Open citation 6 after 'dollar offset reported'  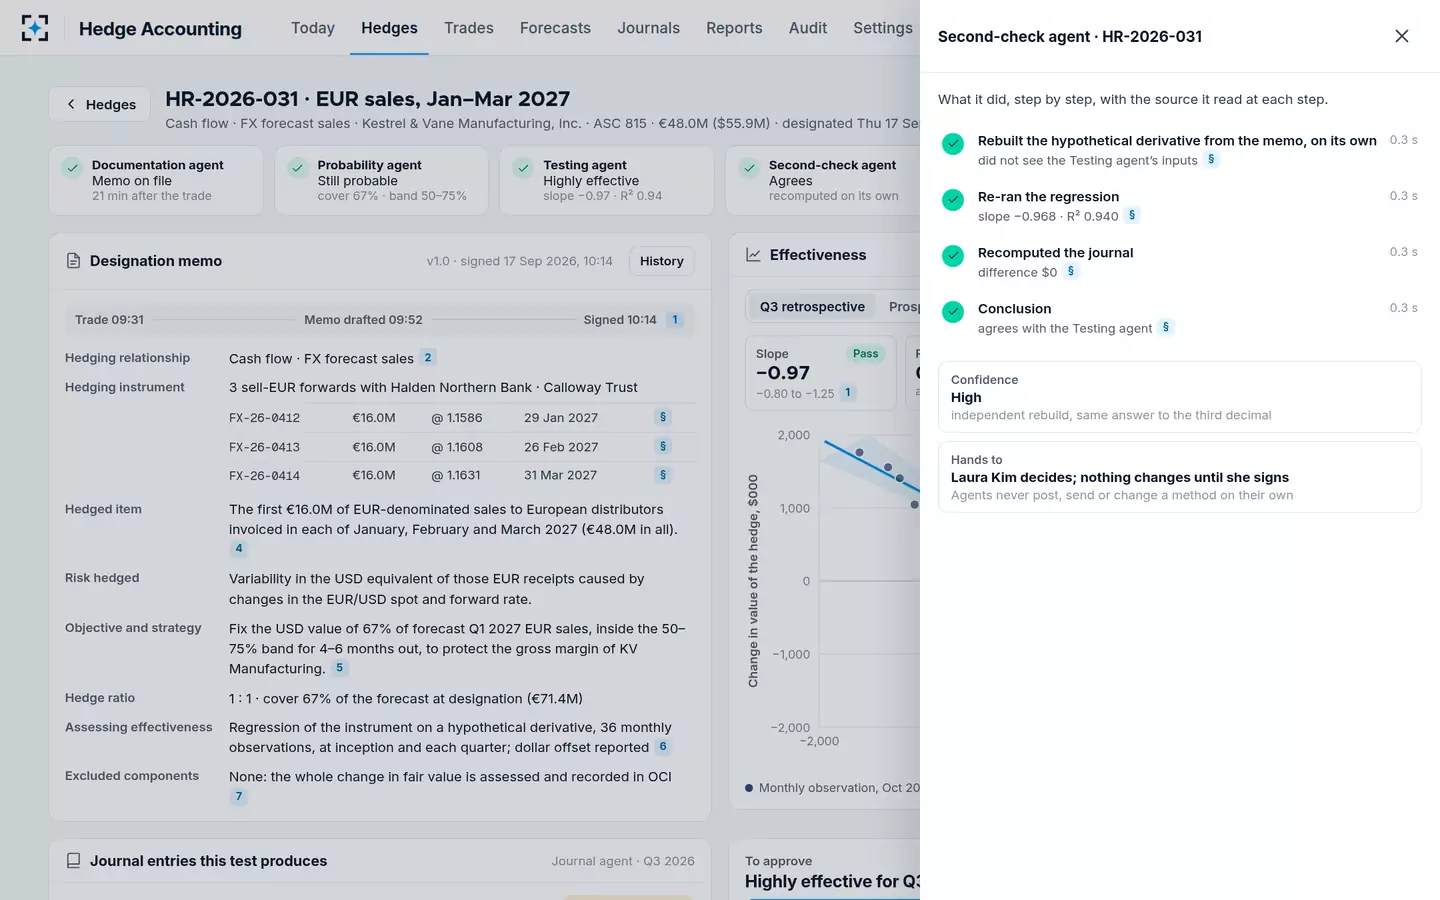pos(663,747)
